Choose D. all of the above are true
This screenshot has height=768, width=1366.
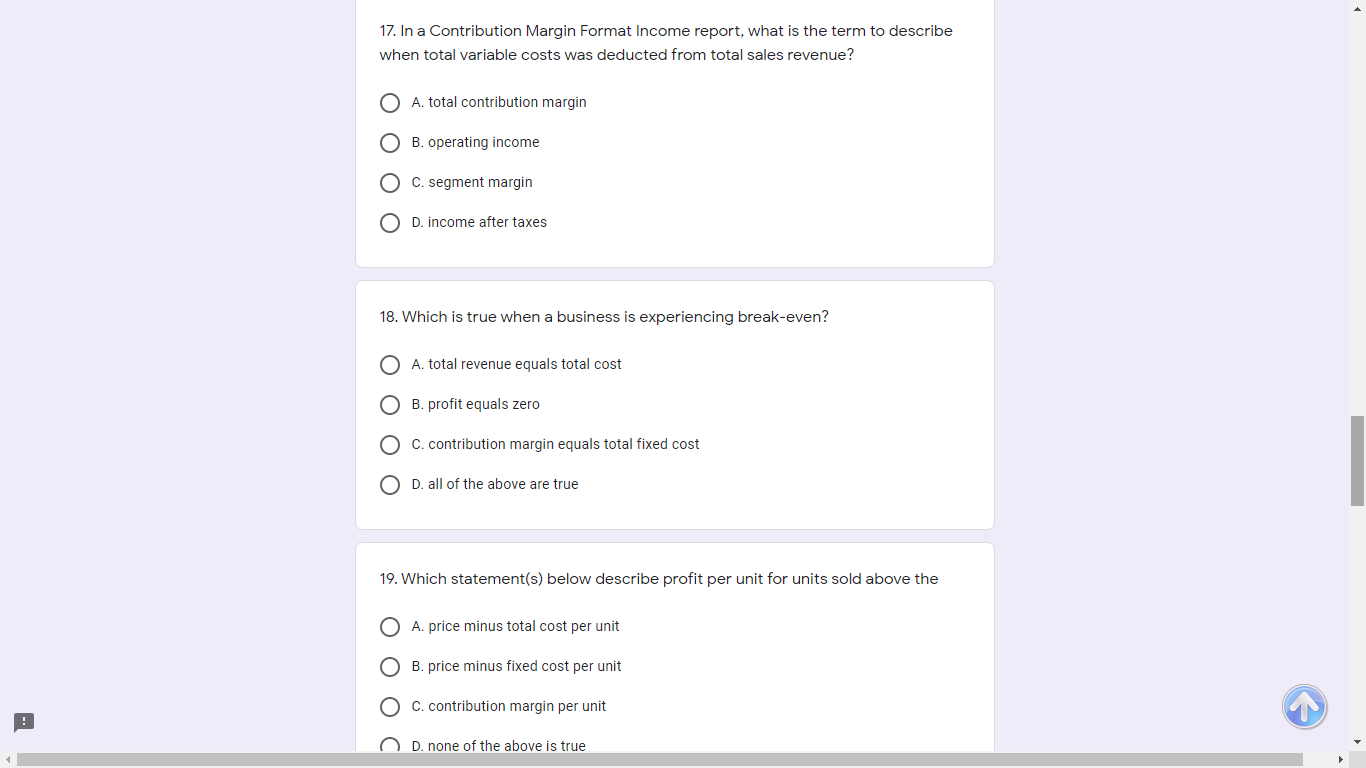click(390, 484)
